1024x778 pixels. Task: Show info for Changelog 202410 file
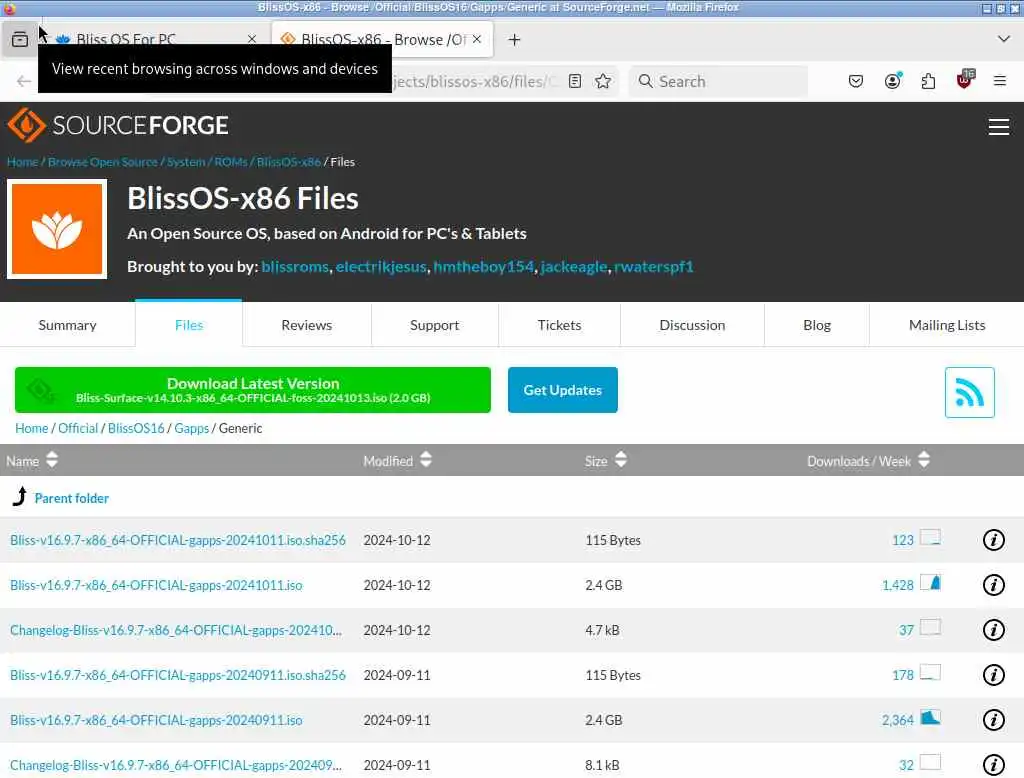coord(993,630)
